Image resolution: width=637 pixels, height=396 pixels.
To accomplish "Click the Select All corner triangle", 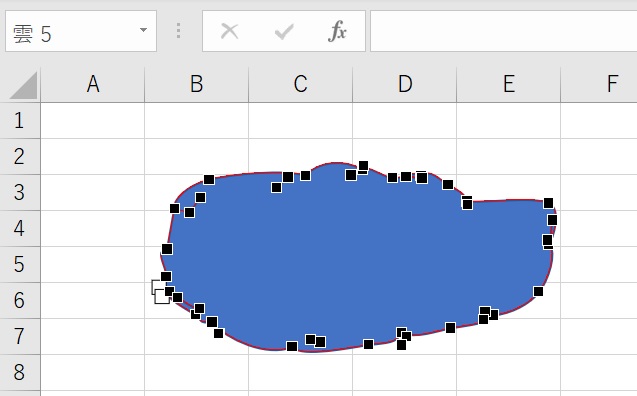I will tap(23, 85).
